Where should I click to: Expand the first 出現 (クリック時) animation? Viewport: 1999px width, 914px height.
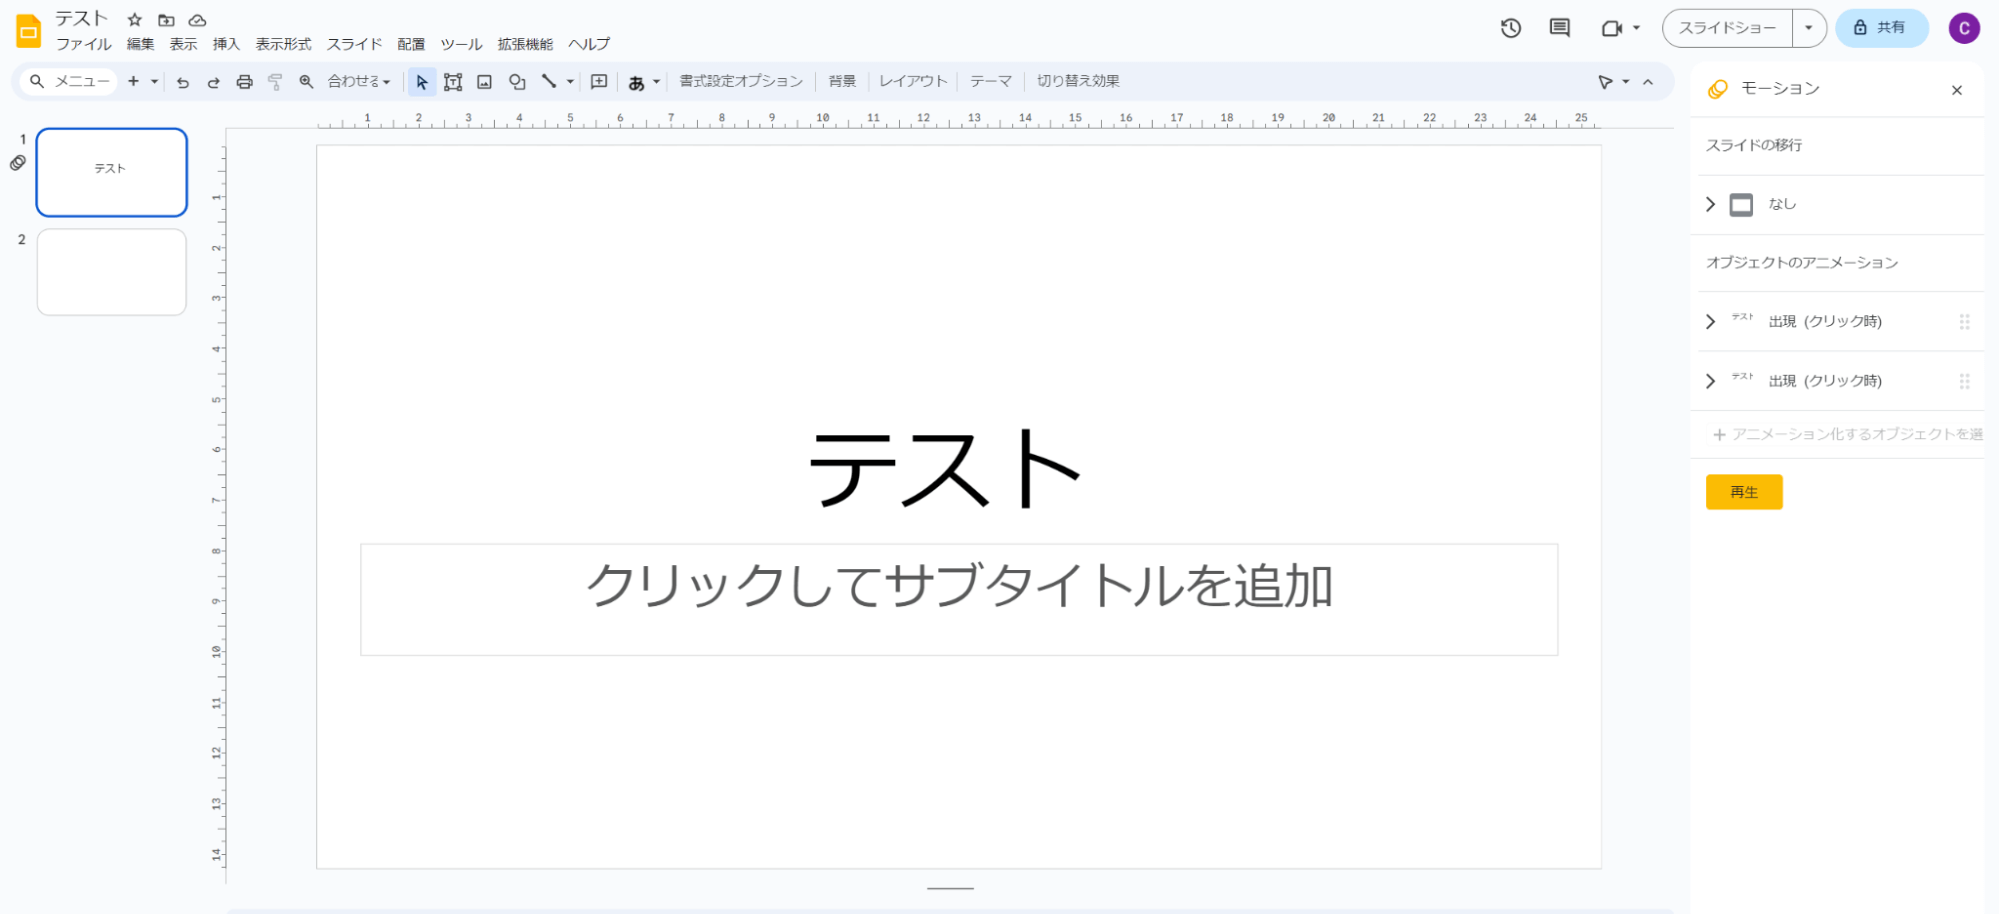tap(1710, 322)
